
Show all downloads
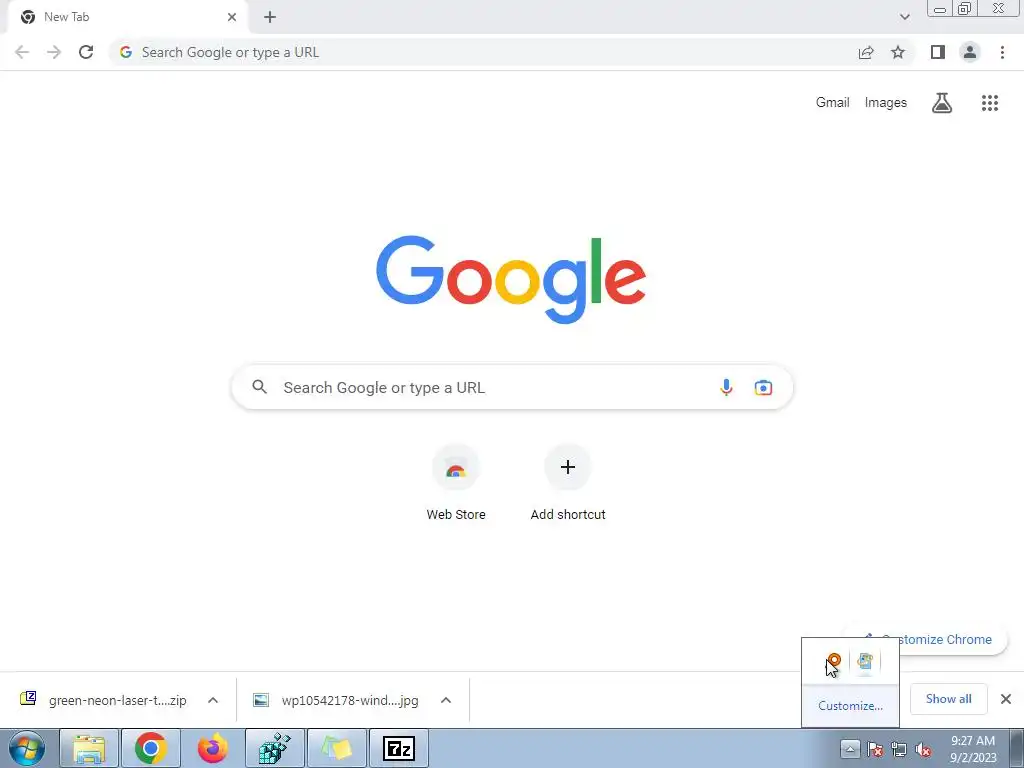pyautogui.click(x=948, y=699)
